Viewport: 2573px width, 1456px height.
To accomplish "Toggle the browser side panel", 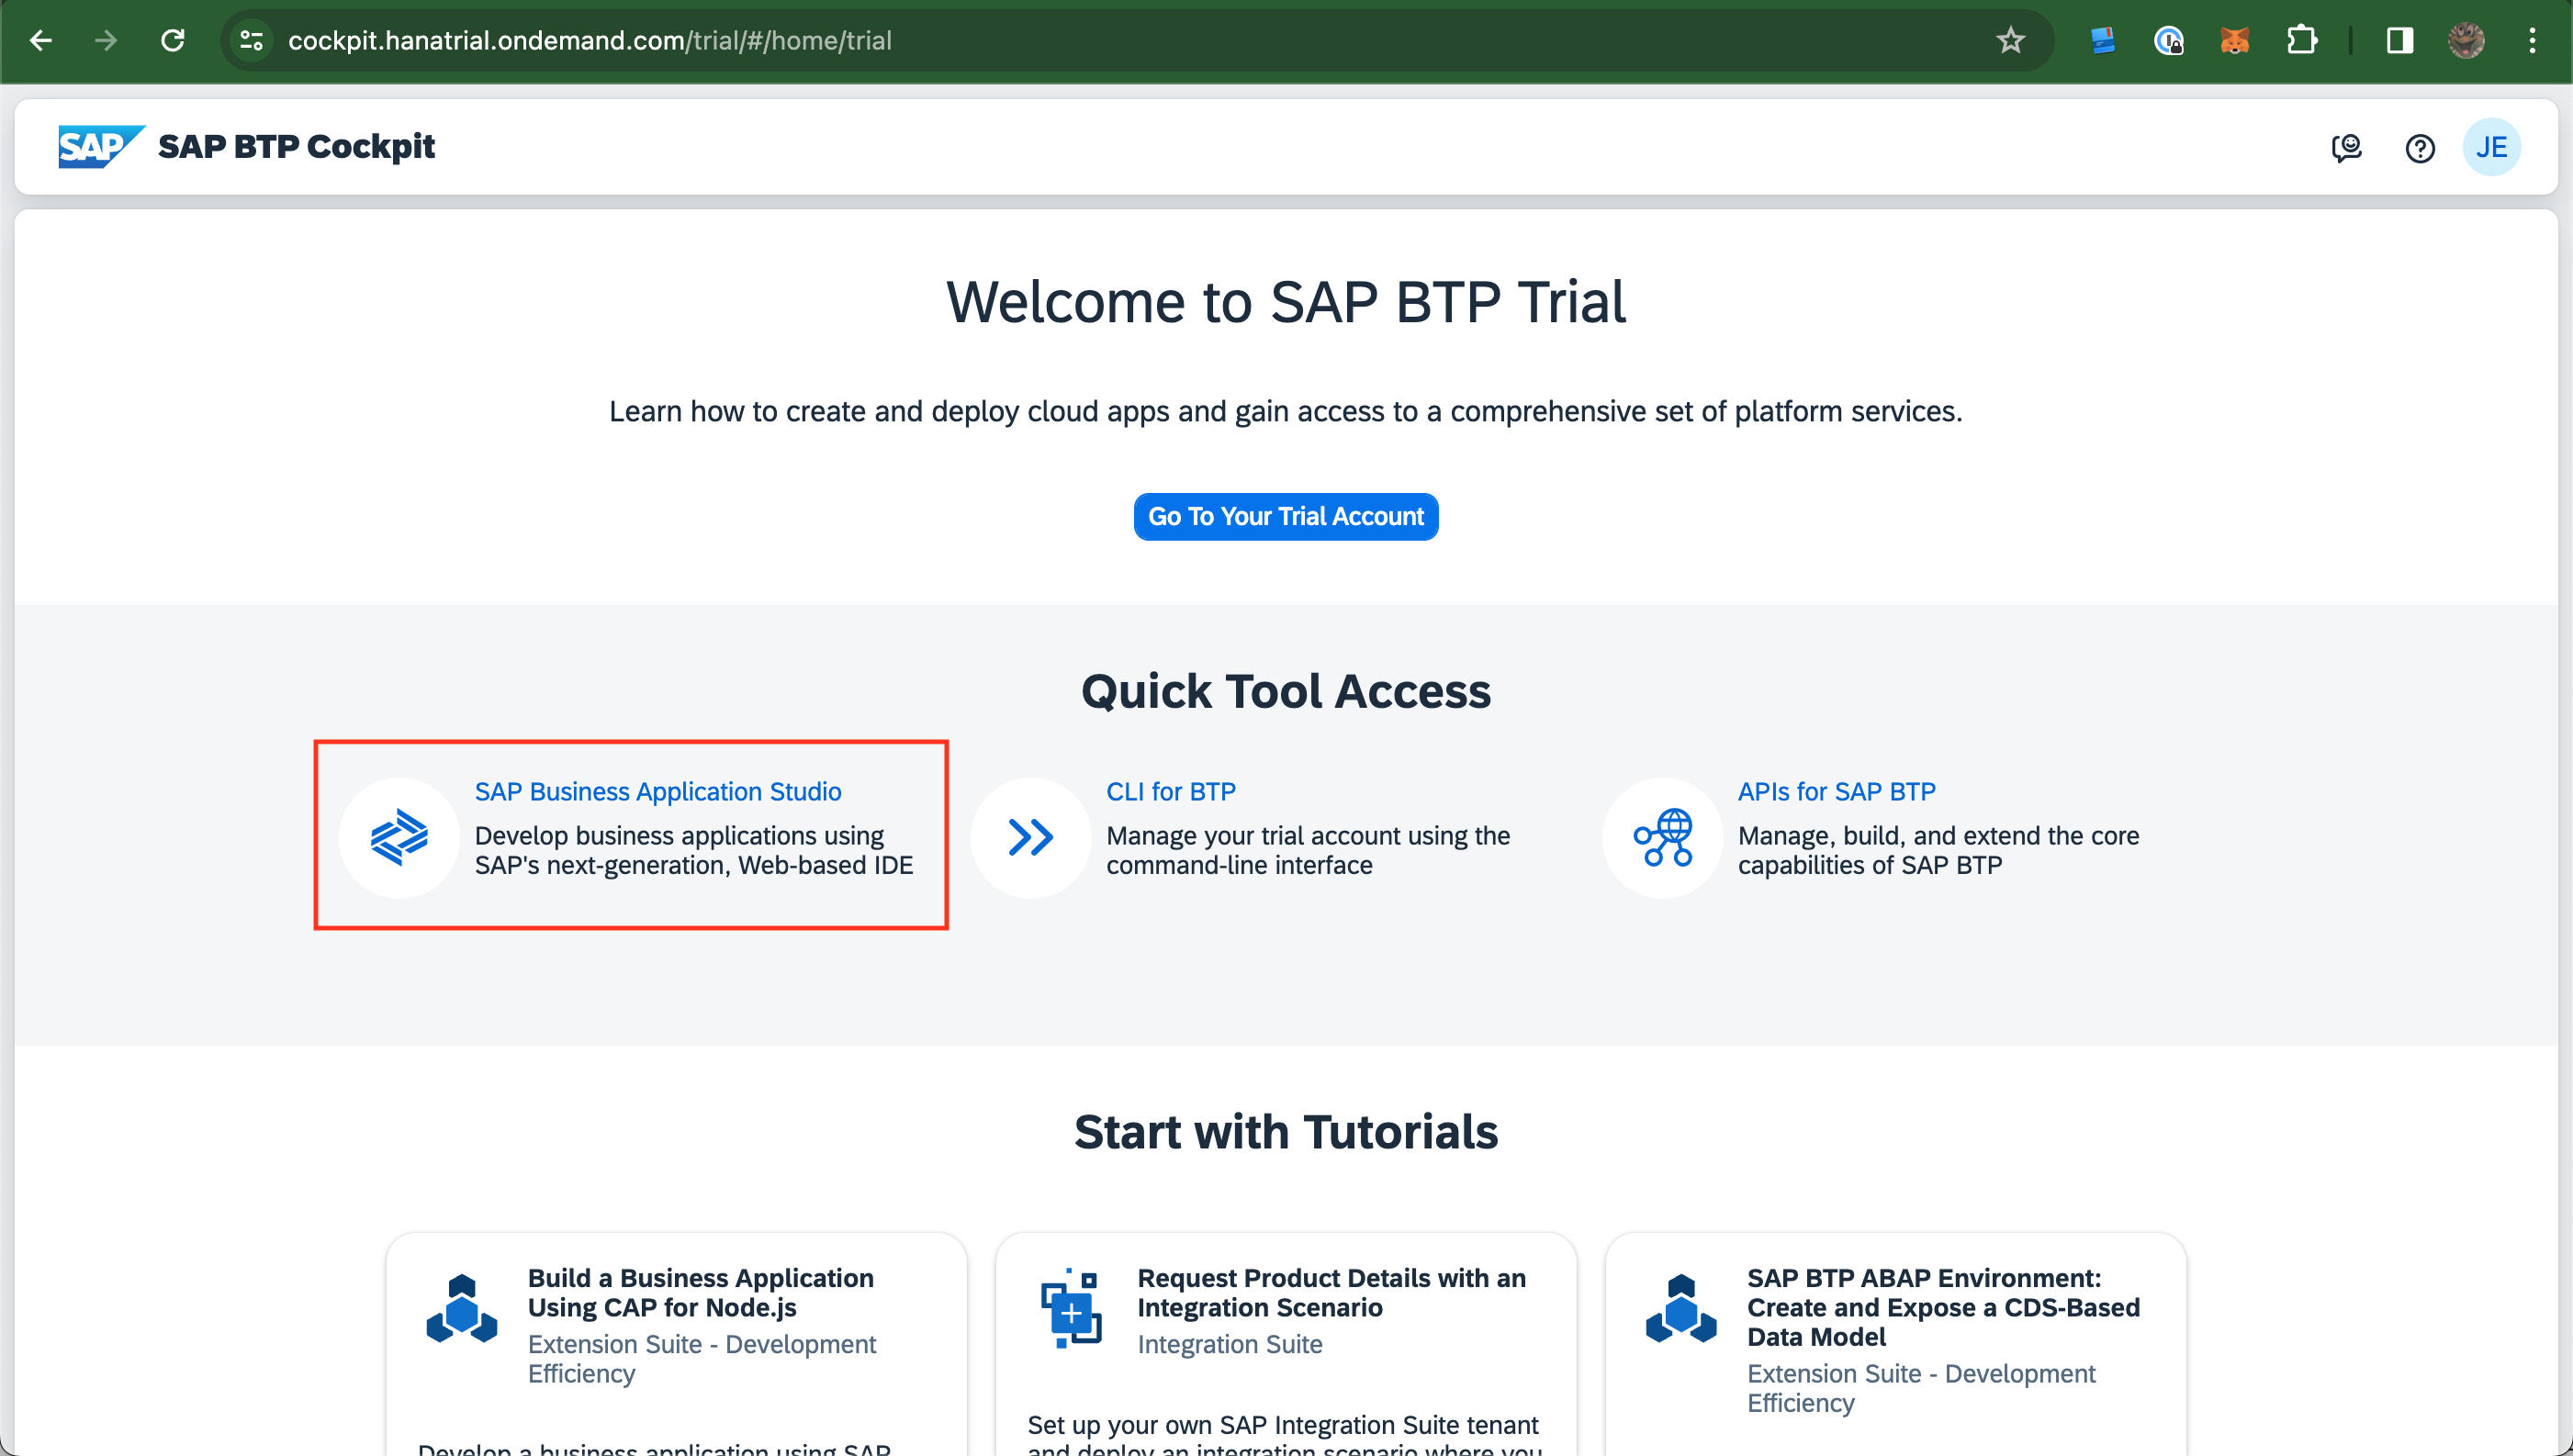I will tap(2400, 40).
